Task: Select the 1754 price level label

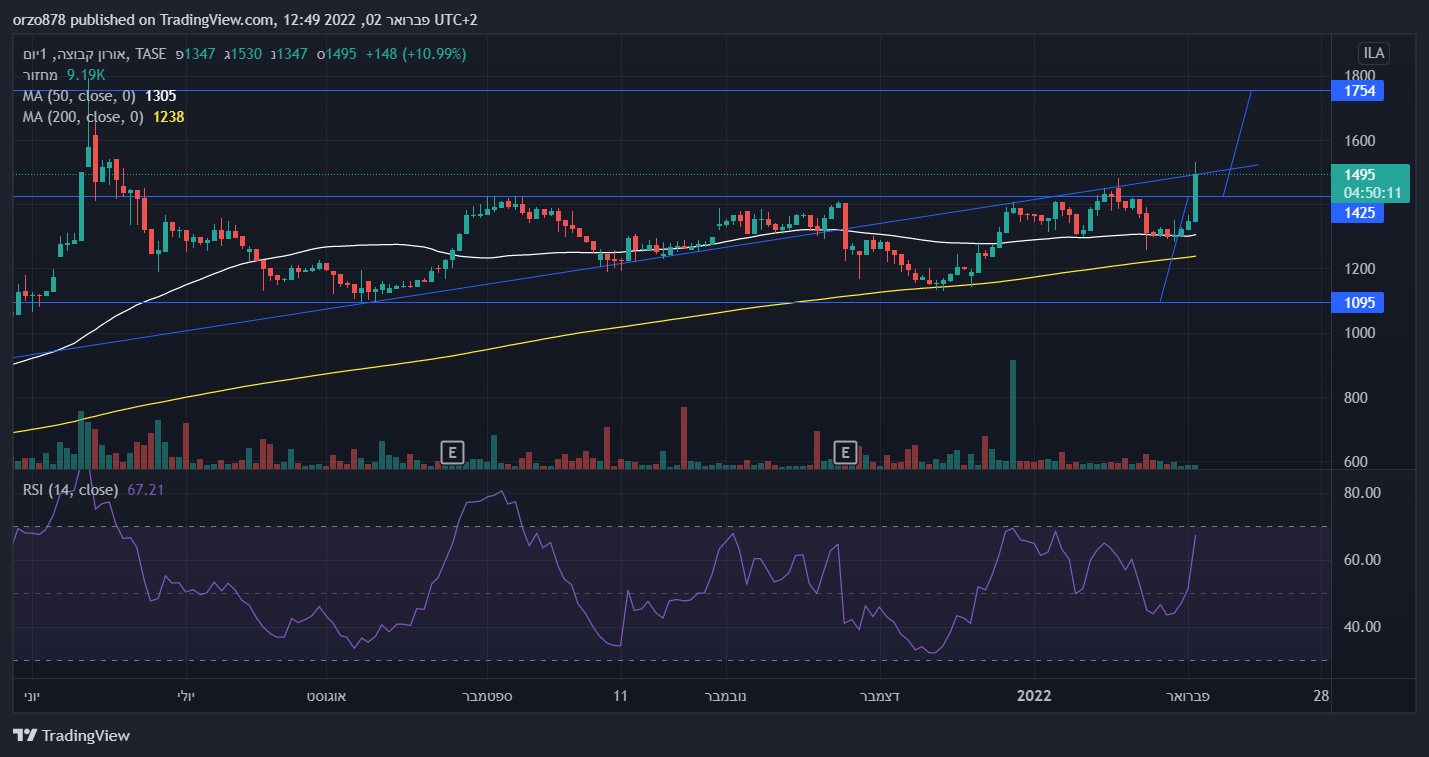Action: pyautogui.click(x=1360, y=91)
